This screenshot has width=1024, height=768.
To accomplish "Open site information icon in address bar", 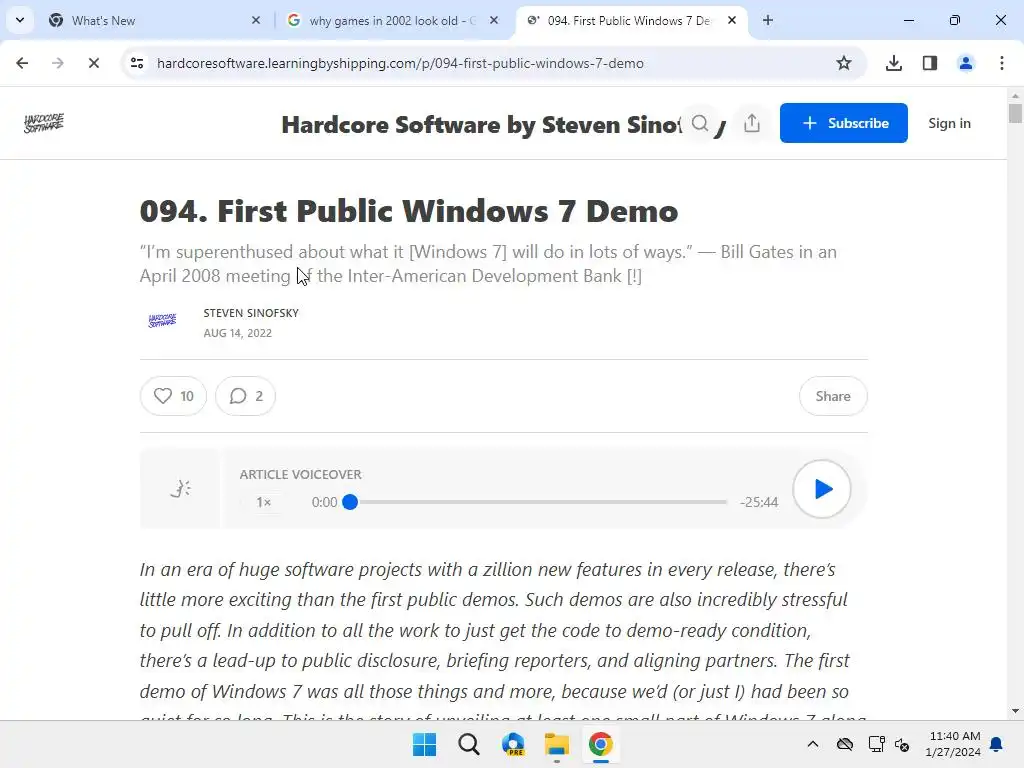I will tap(137, 63).
